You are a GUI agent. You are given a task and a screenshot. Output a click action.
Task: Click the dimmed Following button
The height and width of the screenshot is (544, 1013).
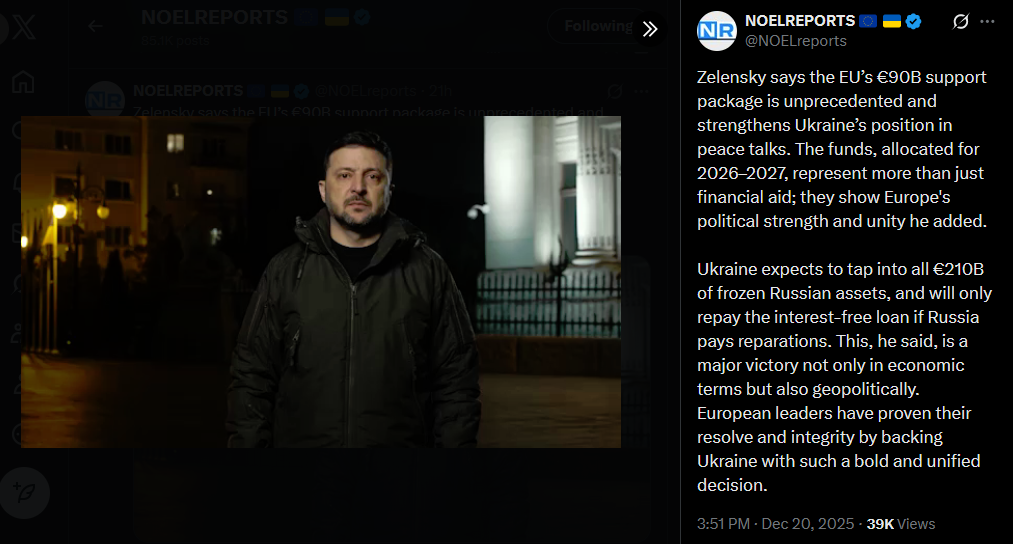click(598, 26)
